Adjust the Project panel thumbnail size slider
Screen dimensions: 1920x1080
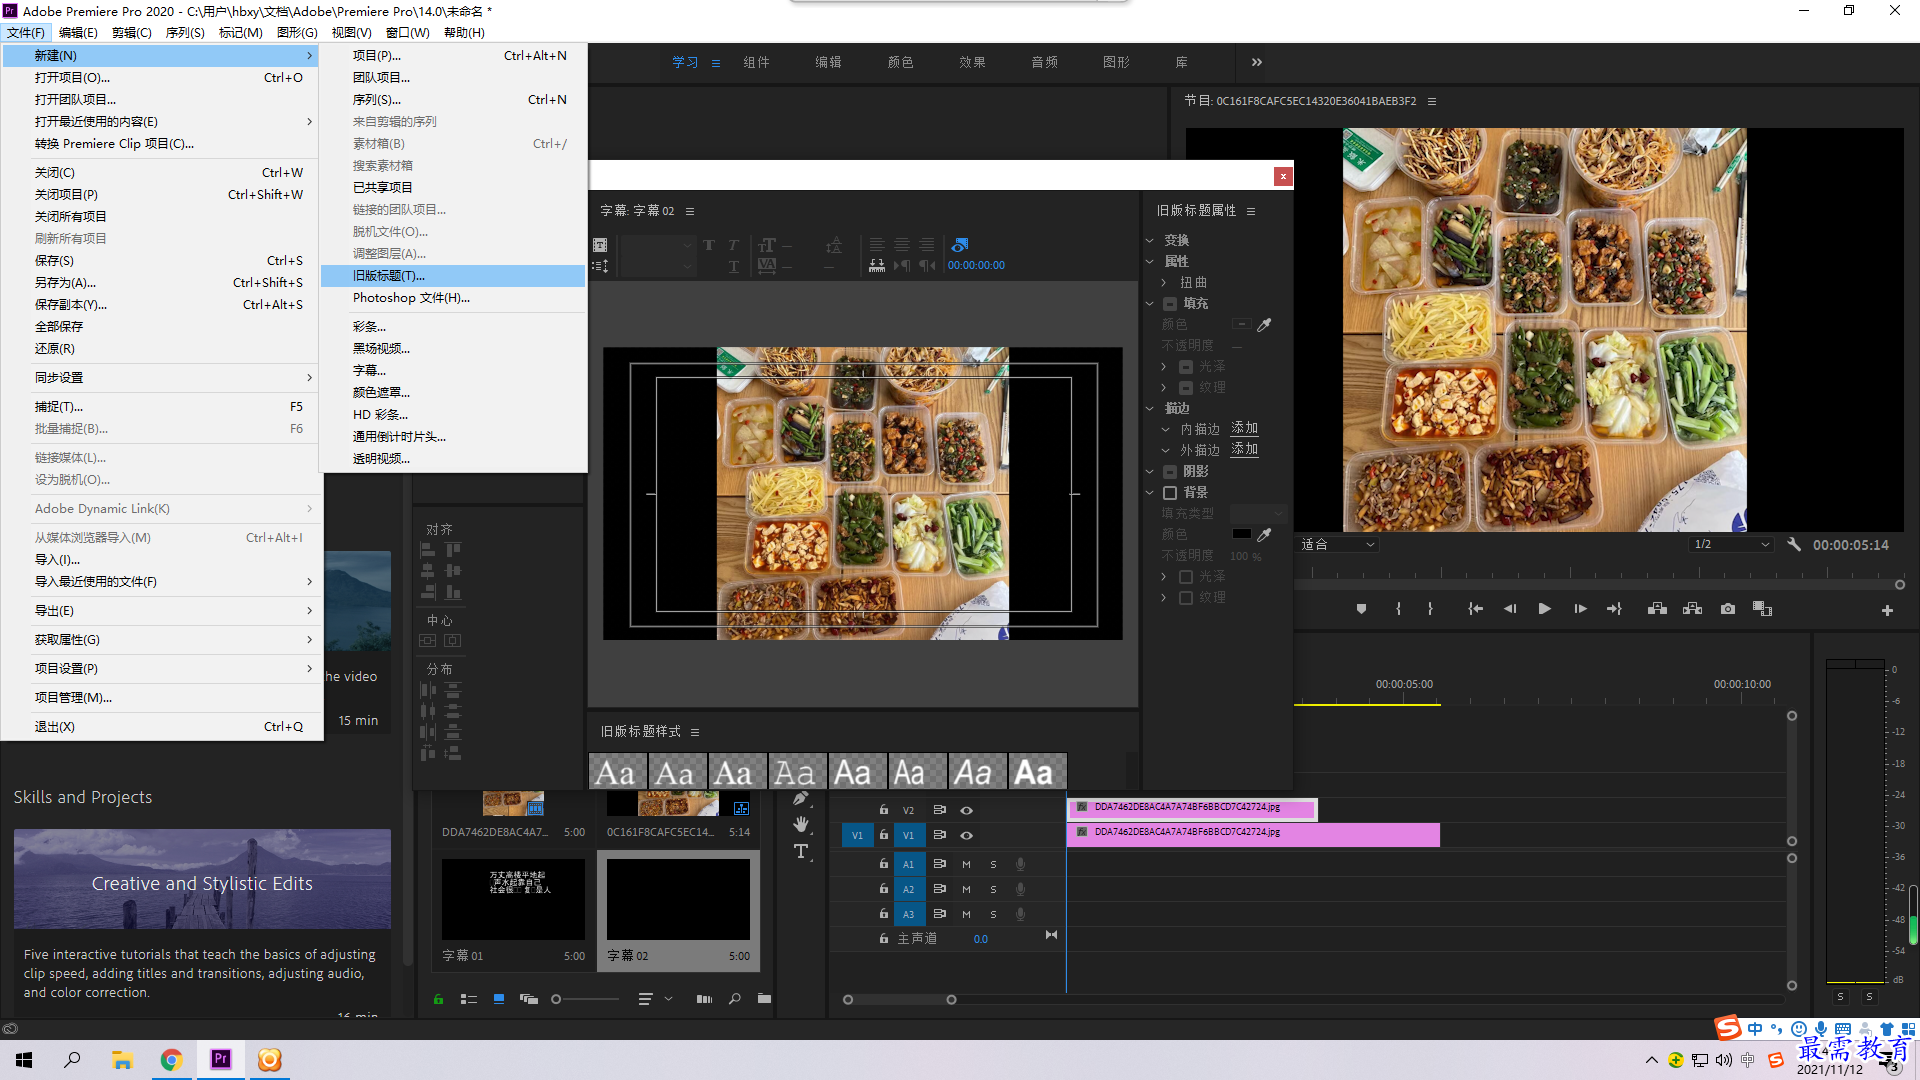(584, 999)
